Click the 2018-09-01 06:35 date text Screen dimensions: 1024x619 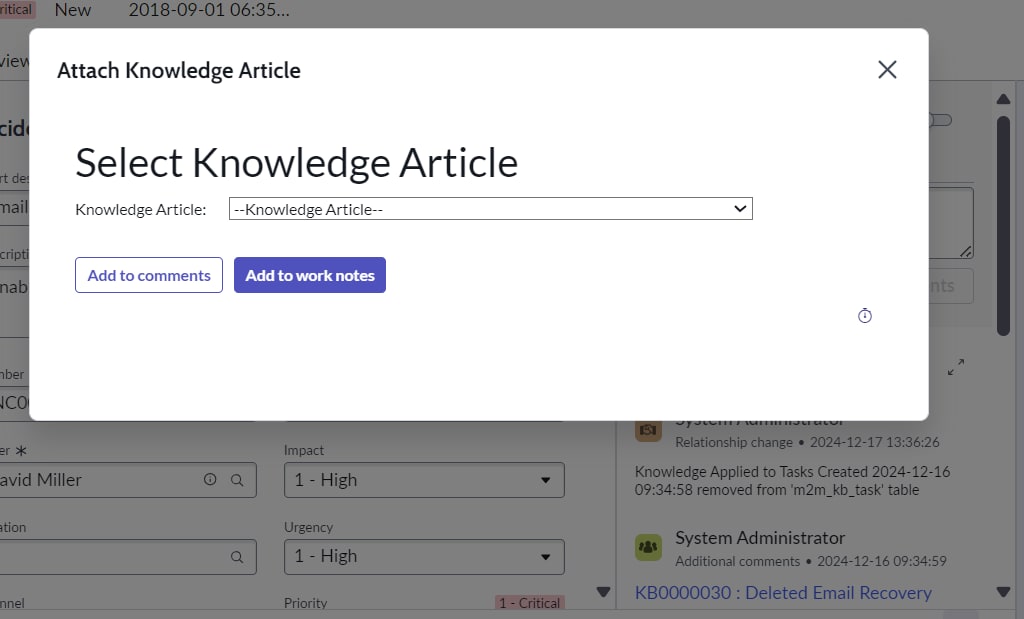click(x=209, y=10)
